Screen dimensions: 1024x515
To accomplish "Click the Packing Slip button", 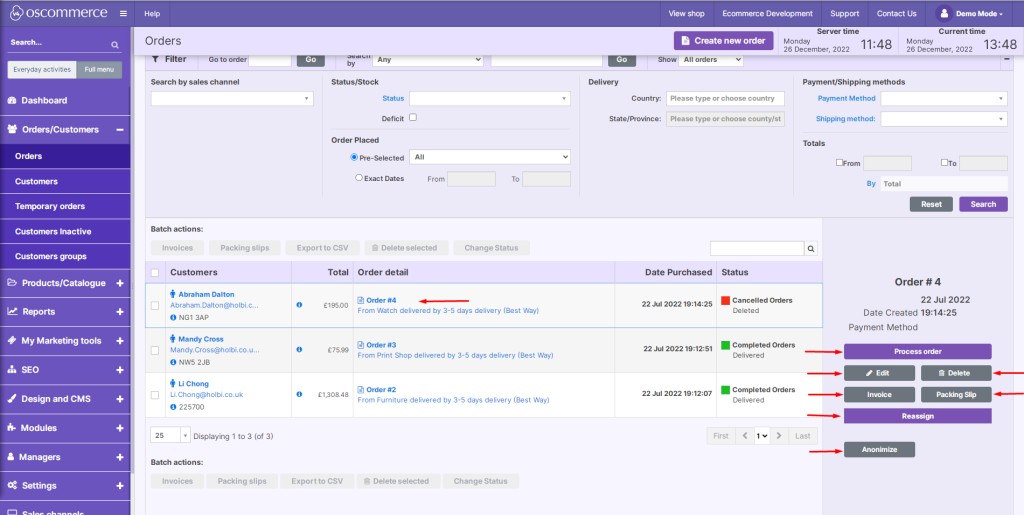I will coord(956,395).
